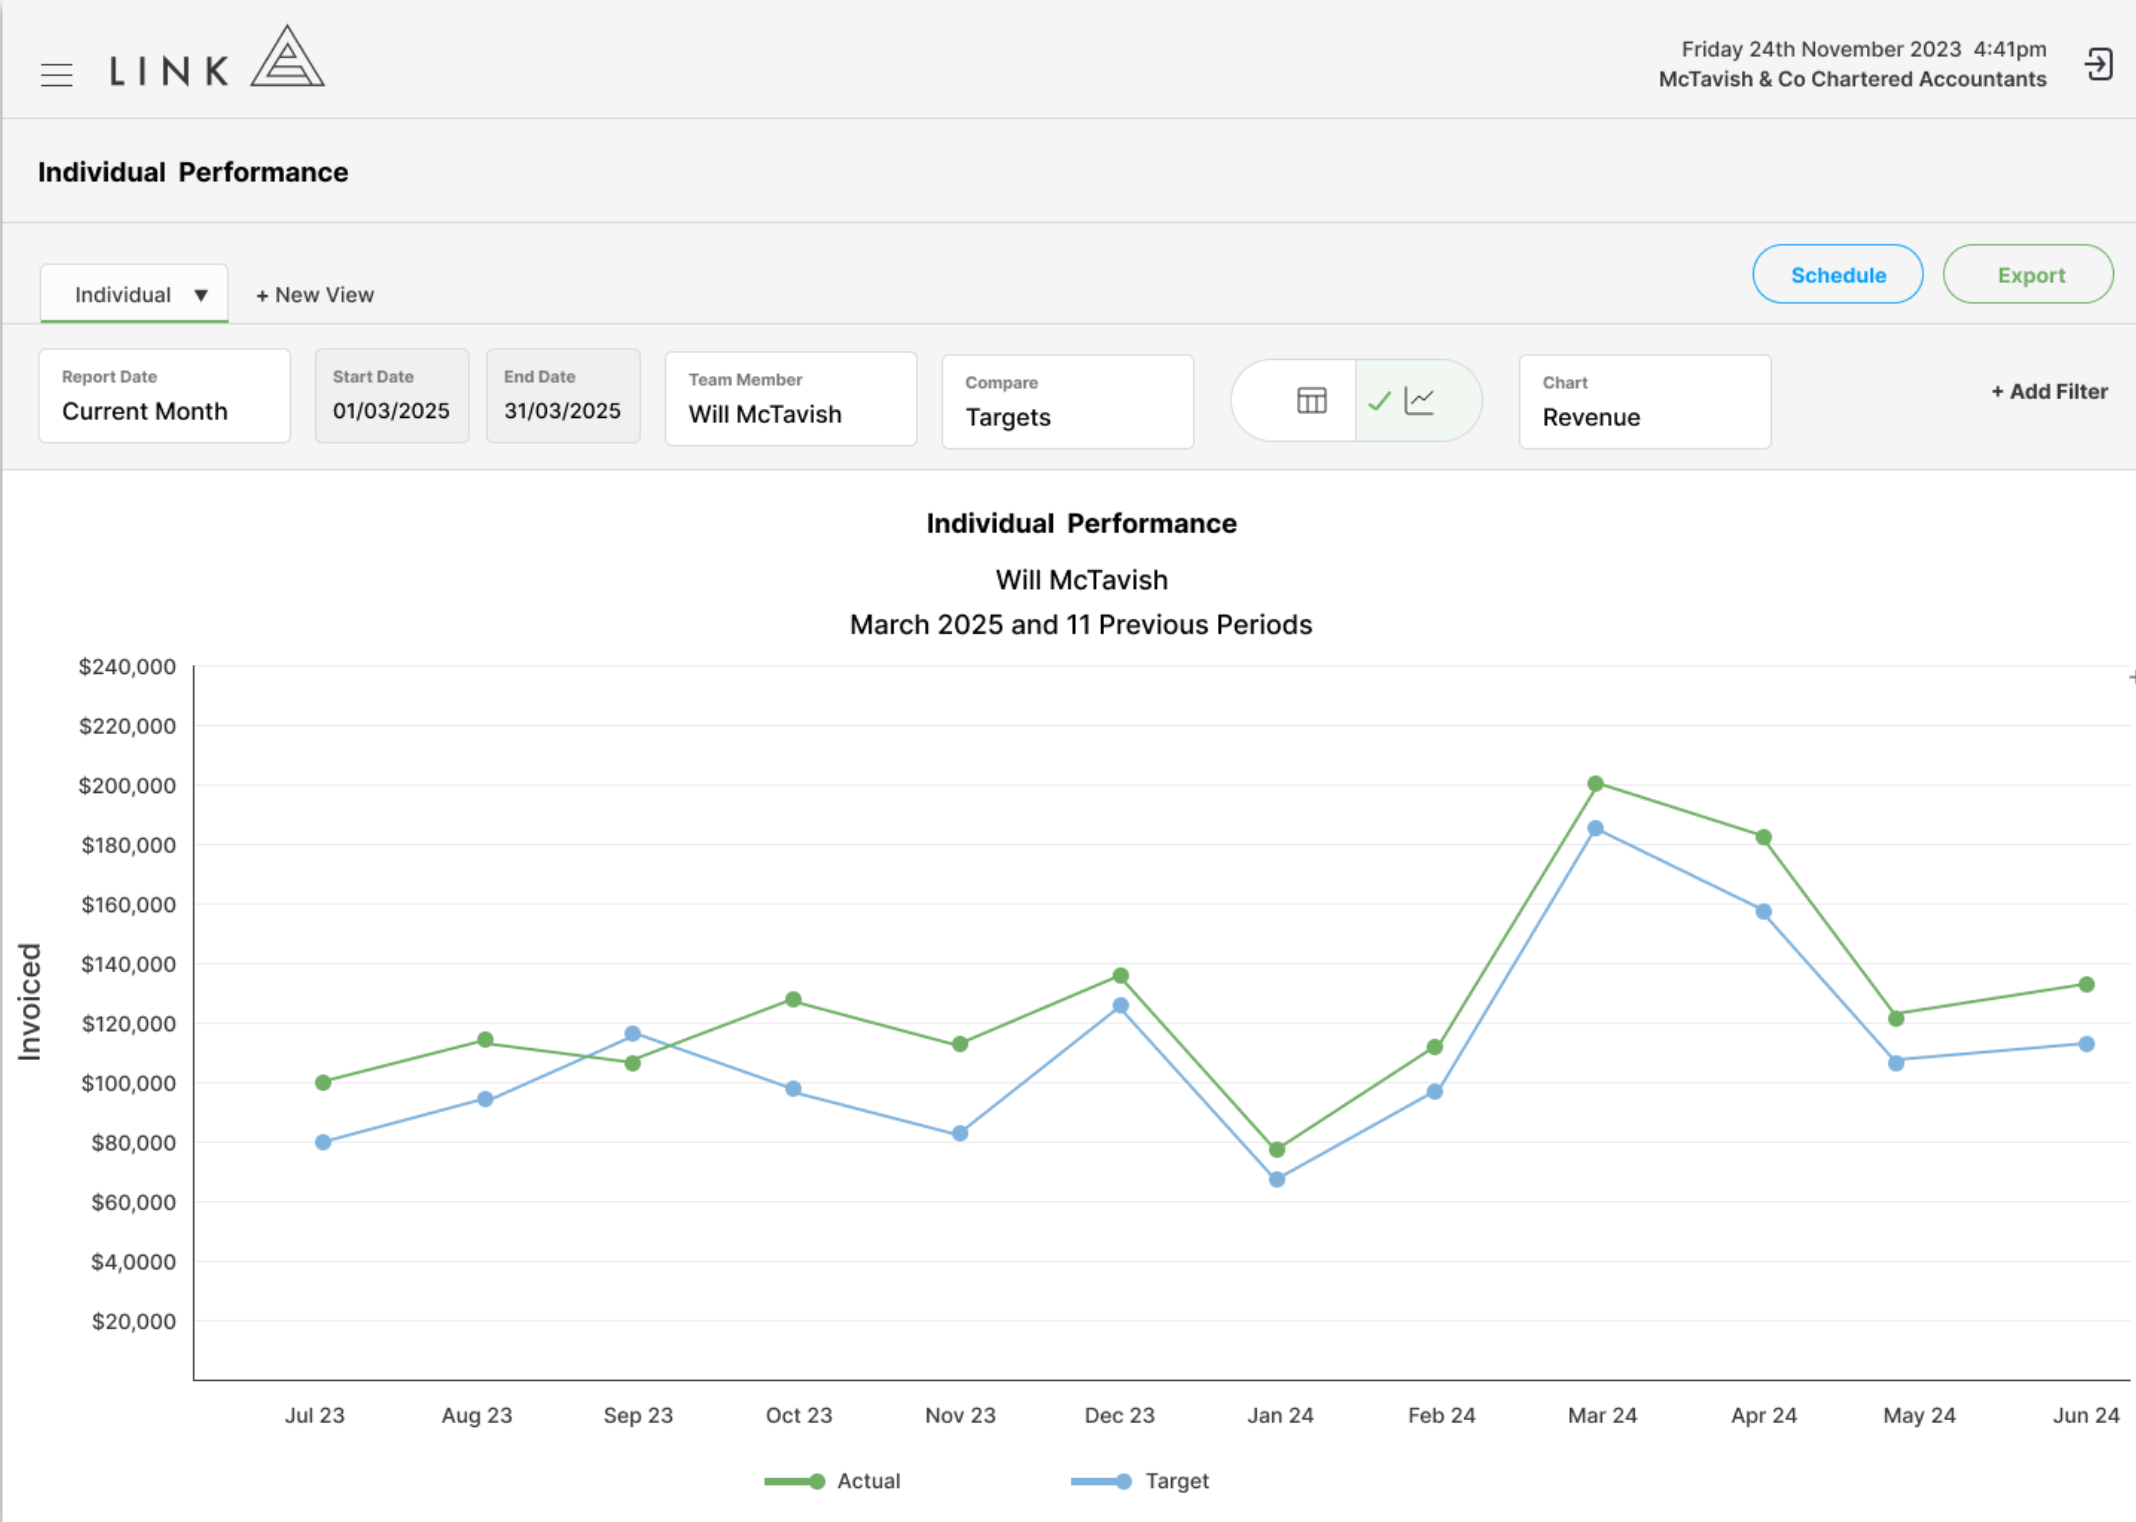The height and width of the screenshot is (1522, 2136).
Task: Toggle the Actual series in legend
Action: [x=832, y=1481]
